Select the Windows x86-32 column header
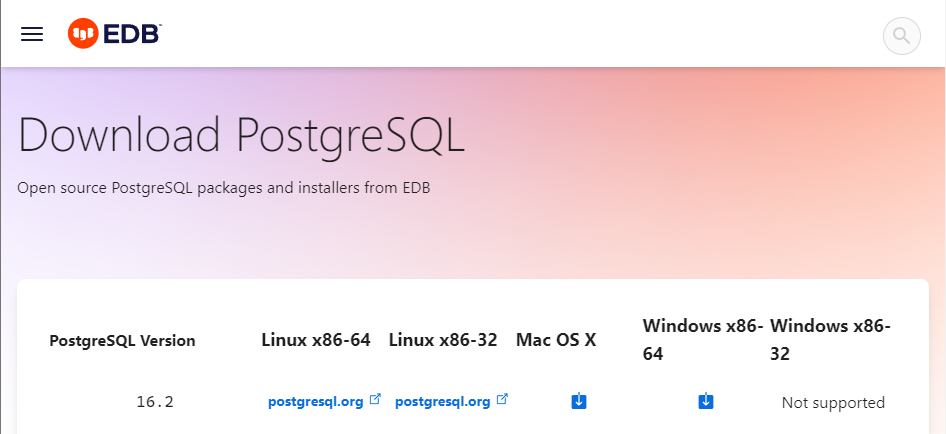Screen dimensions: 946x434 coord(831,340)
